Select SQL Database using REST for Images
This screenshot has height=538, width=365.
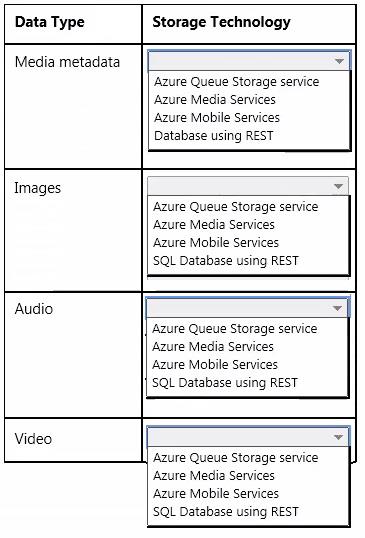point(226,261)
